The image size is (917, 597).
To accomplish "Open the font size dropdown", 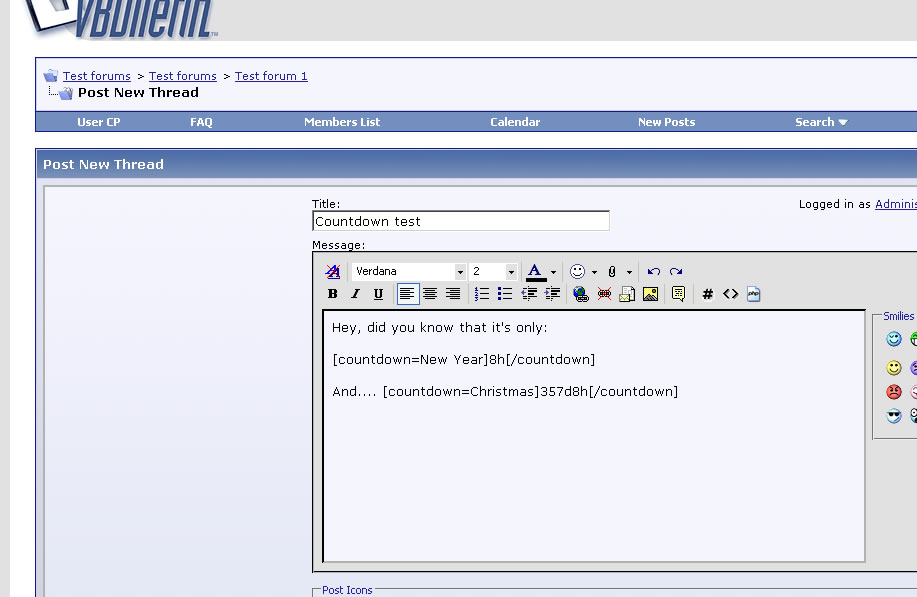I will (511, 272).
